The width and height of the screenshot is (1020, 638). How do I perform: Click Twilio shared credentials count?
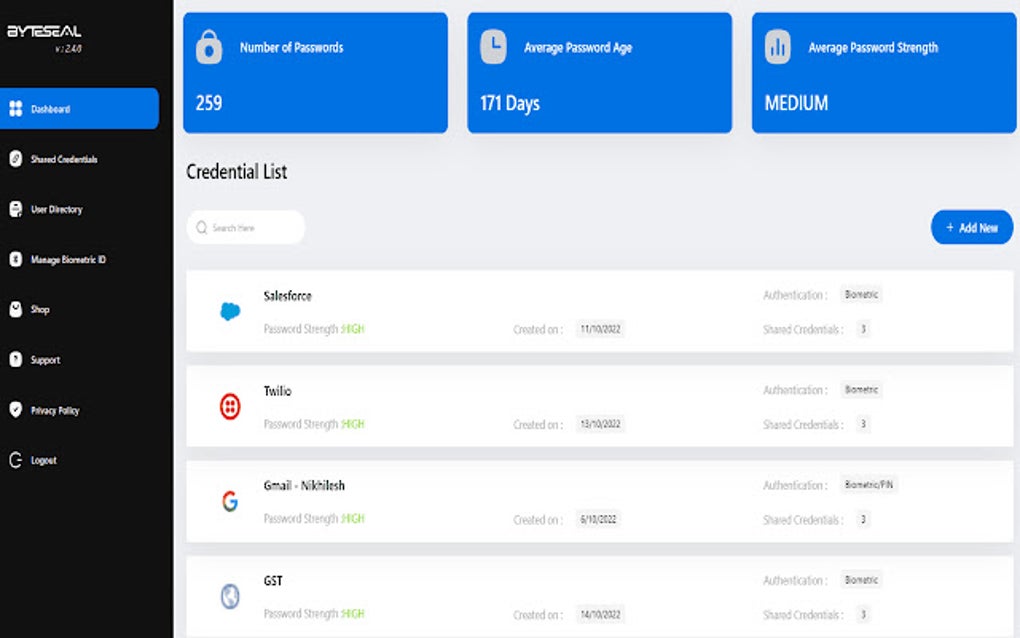point(863,424)
